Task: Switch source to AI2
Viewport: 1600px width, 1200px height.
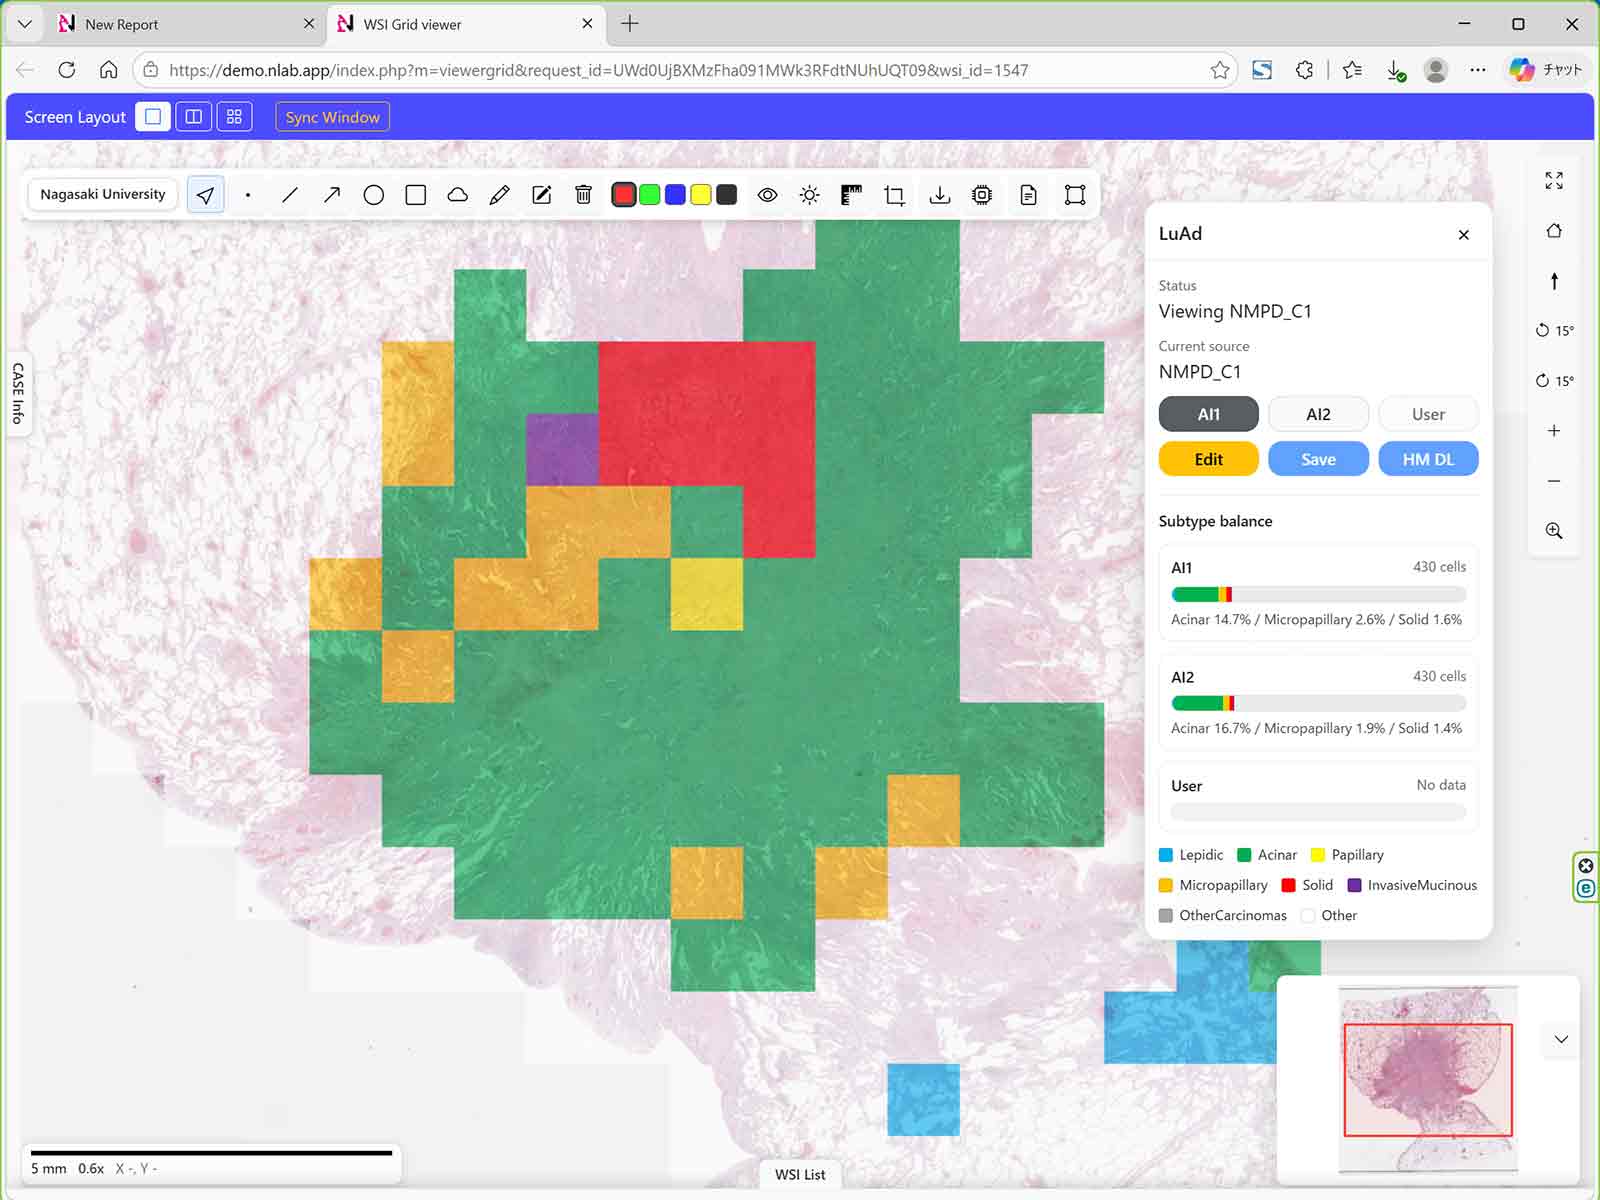Action: tap(1318, 414)
